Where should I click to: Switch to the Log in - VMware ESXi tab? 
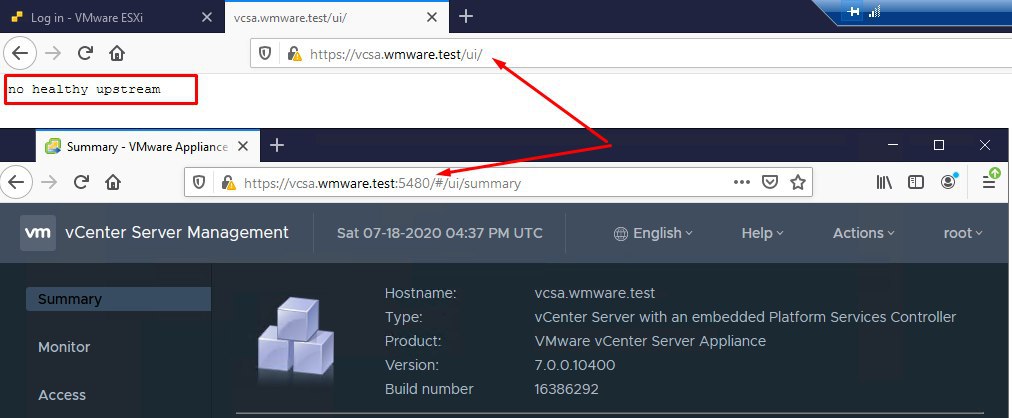coord(113,17)
